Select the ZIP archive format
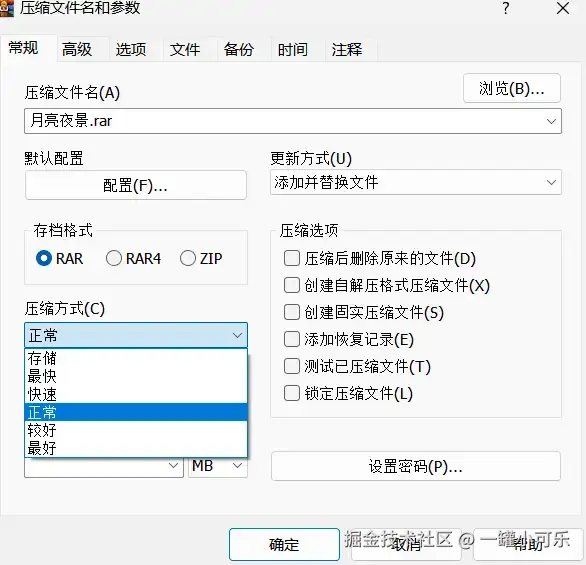This screenshot has width=586, height=565. pyautogui.click(x=188, y=258)
